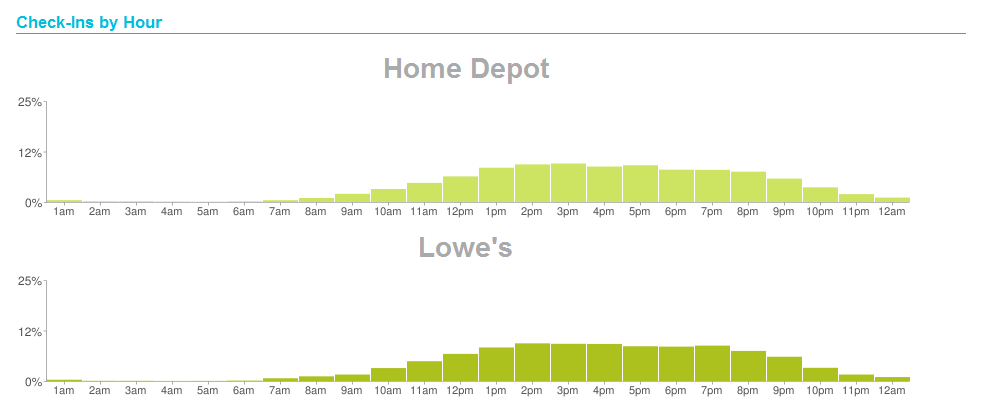This screenshot has width=981, height=412.
Task: Select Lowe's 1pm bar
Action: point(496,364)
